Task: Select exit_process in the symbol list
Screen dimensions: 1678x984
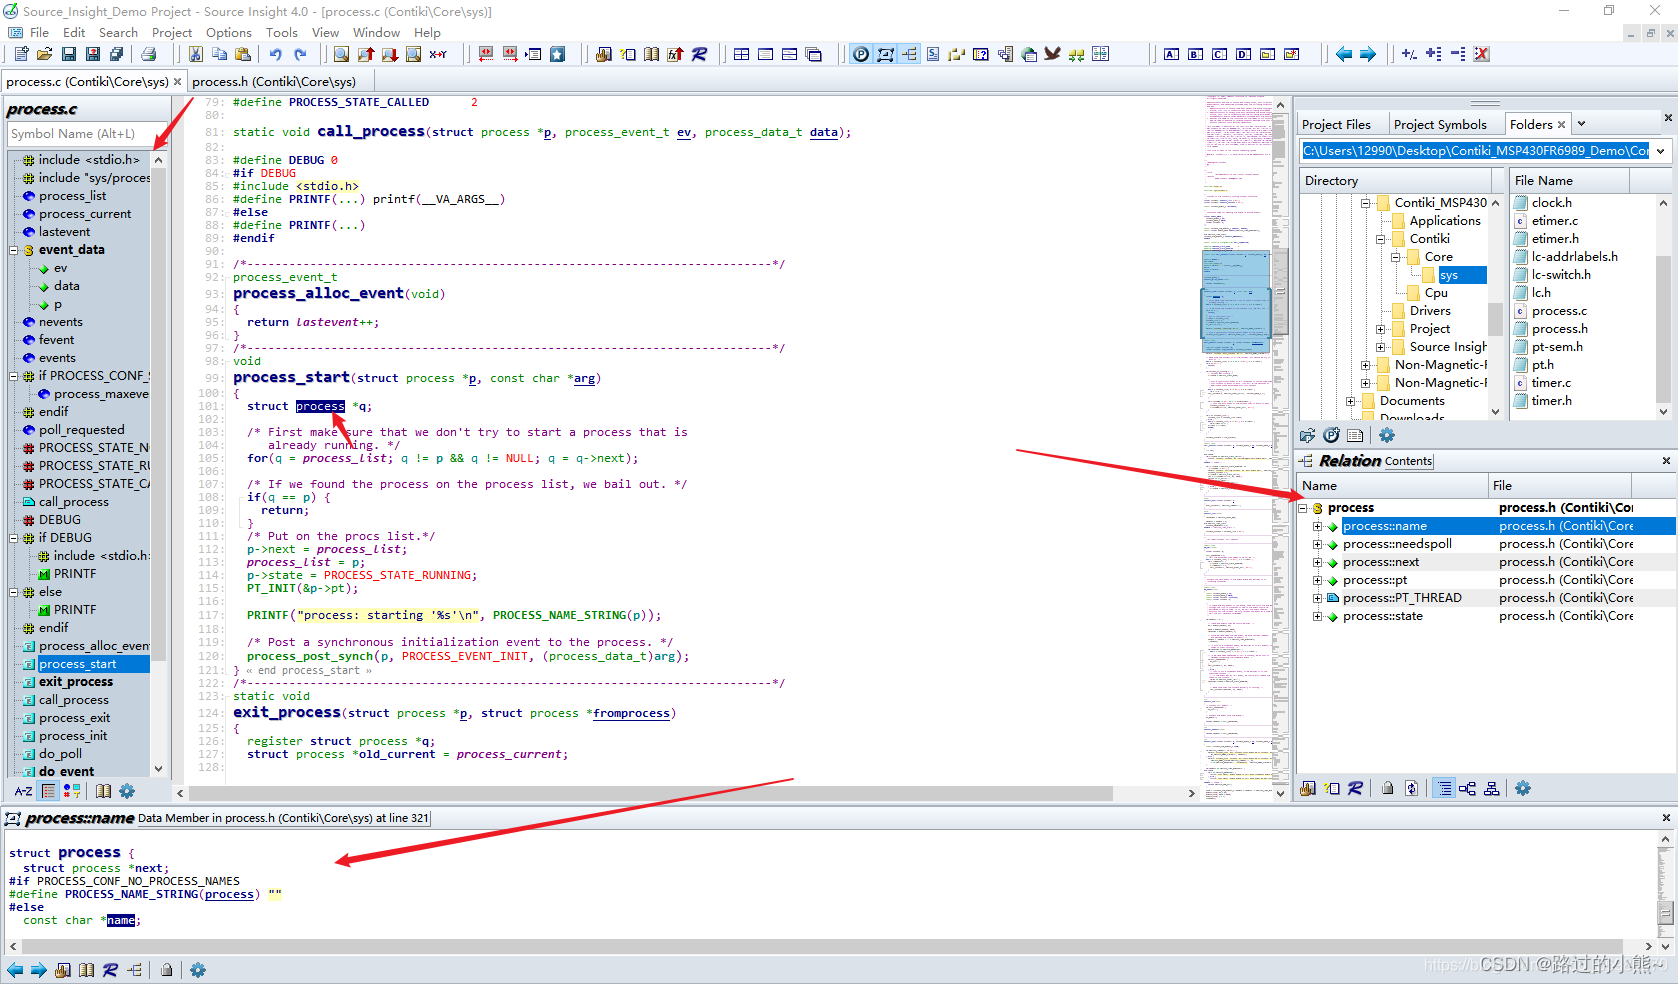Action: pyautogui.click(x=76, y=682)
